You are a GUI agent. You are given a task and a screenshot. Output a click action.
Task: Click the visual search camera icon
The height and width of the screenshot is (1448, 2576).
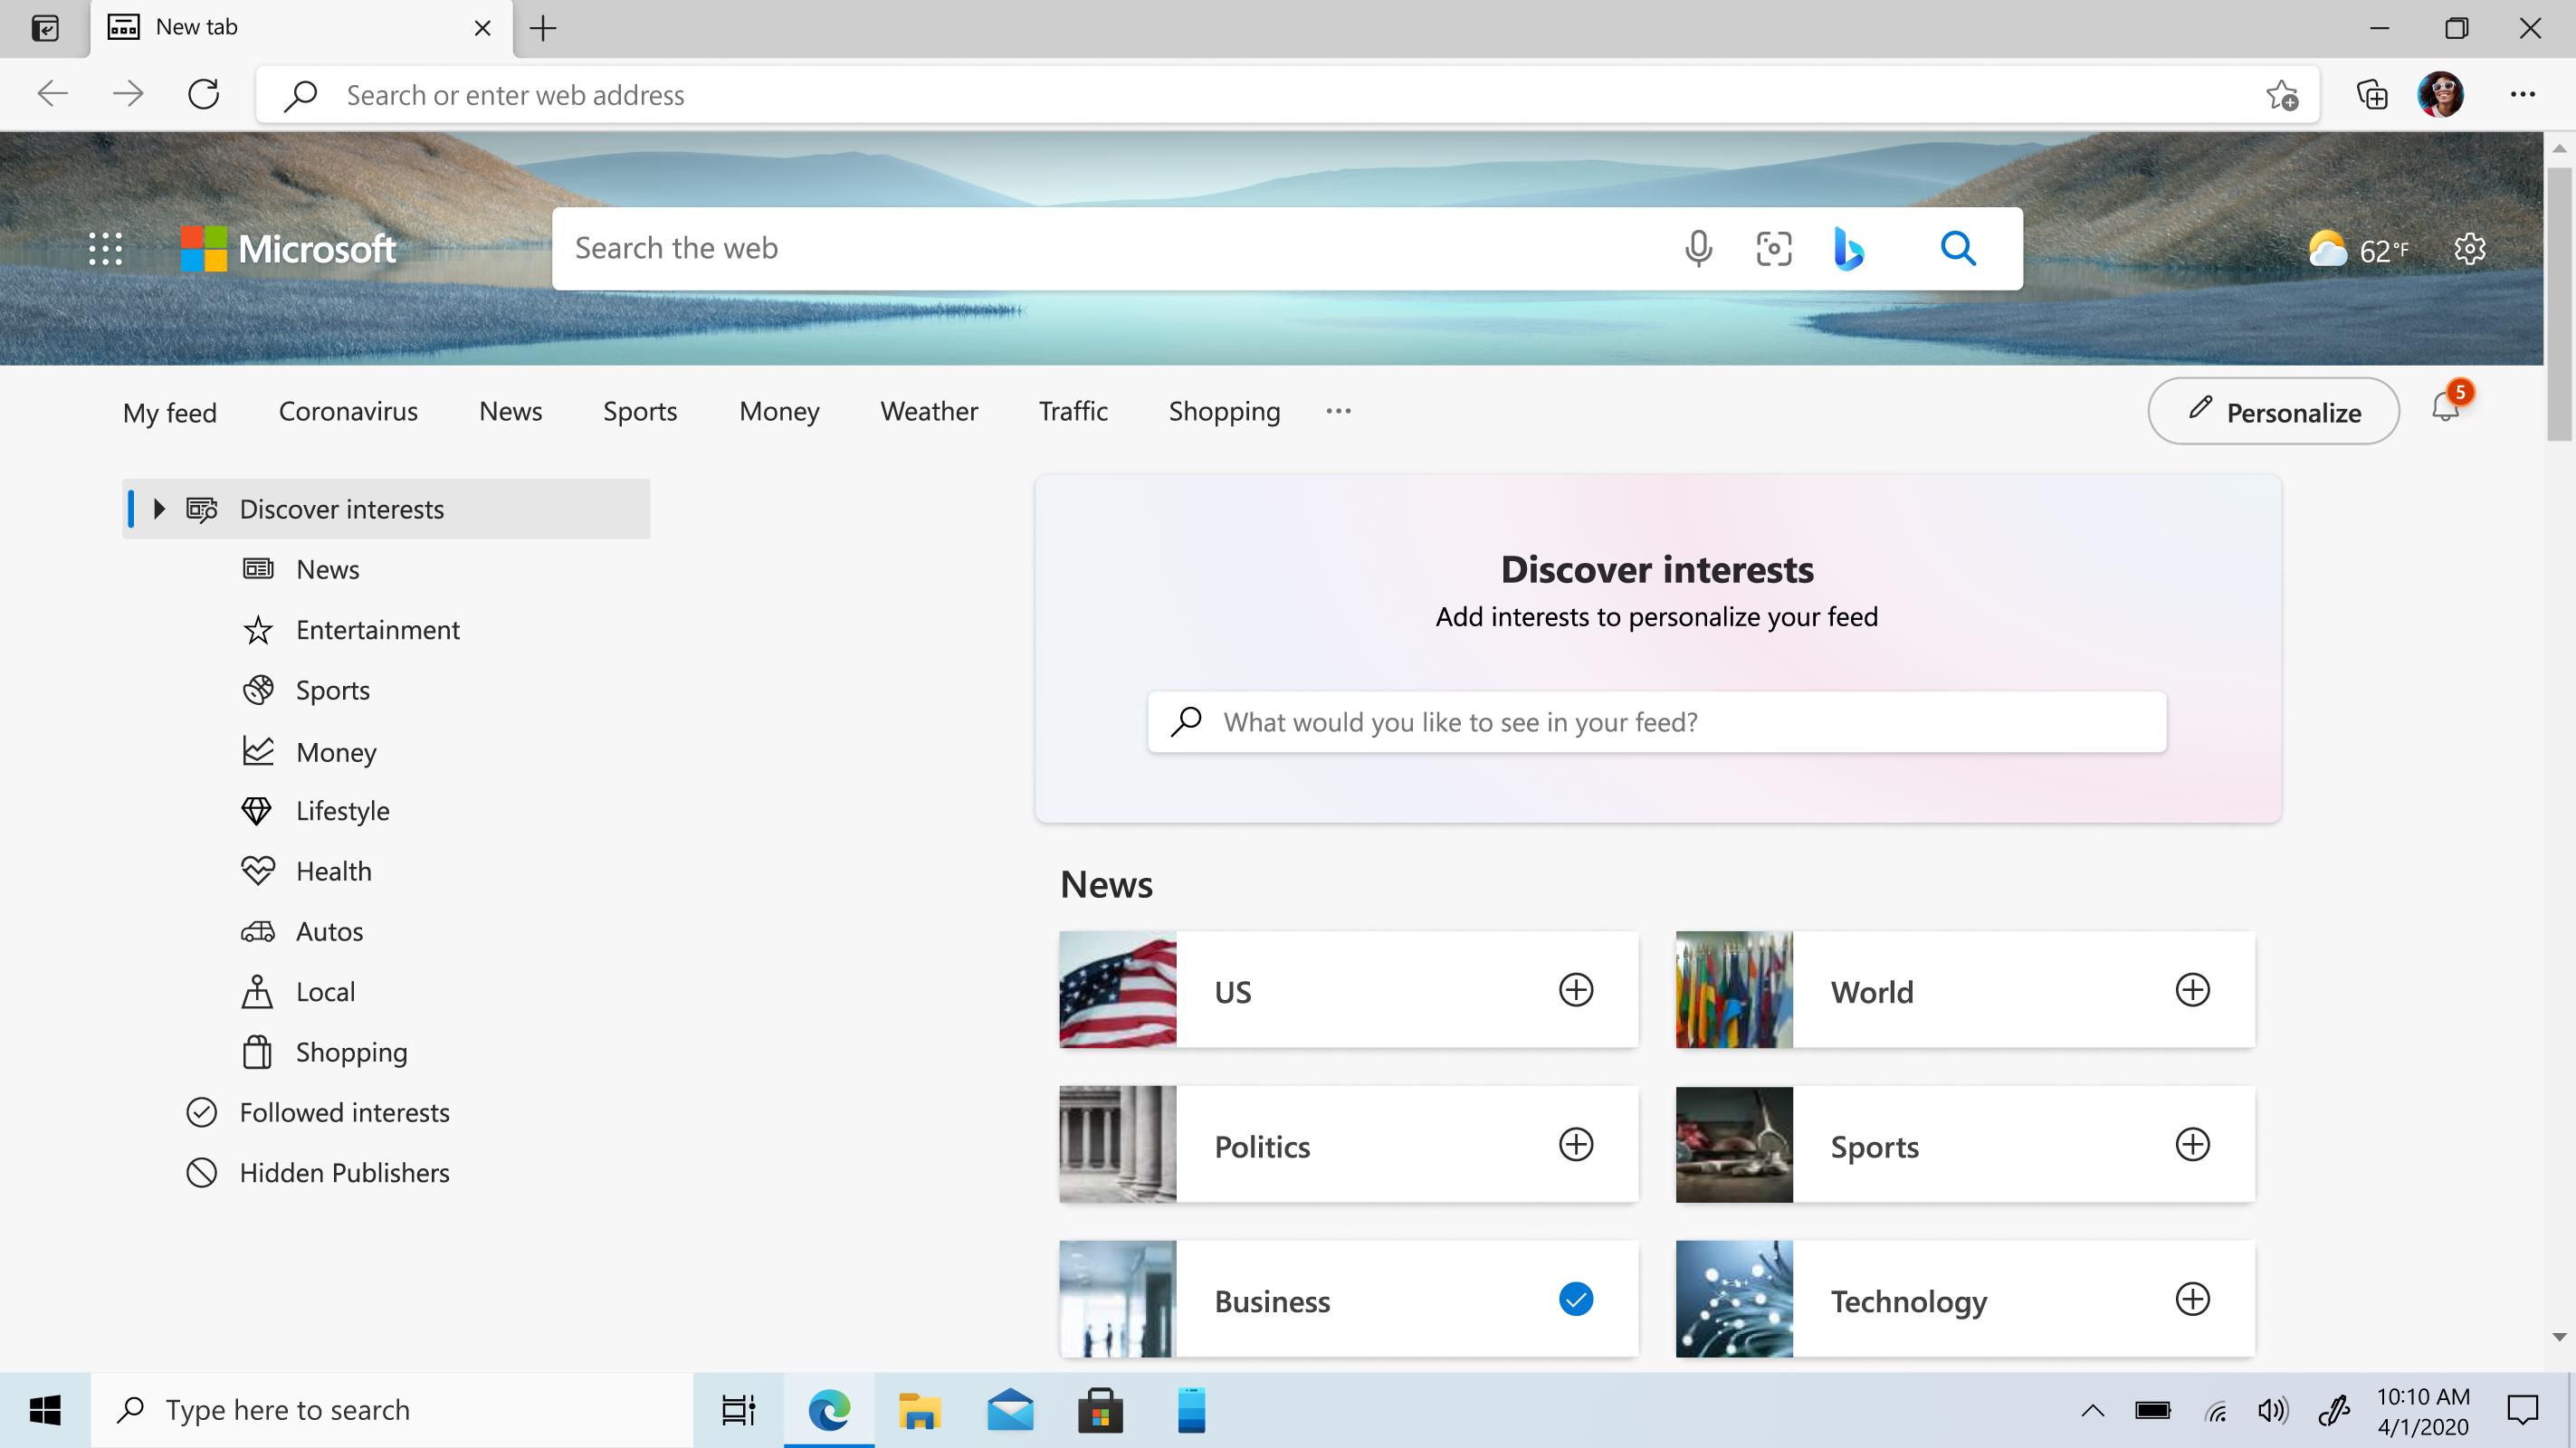pyautogui.click(x=1775, y=248)
